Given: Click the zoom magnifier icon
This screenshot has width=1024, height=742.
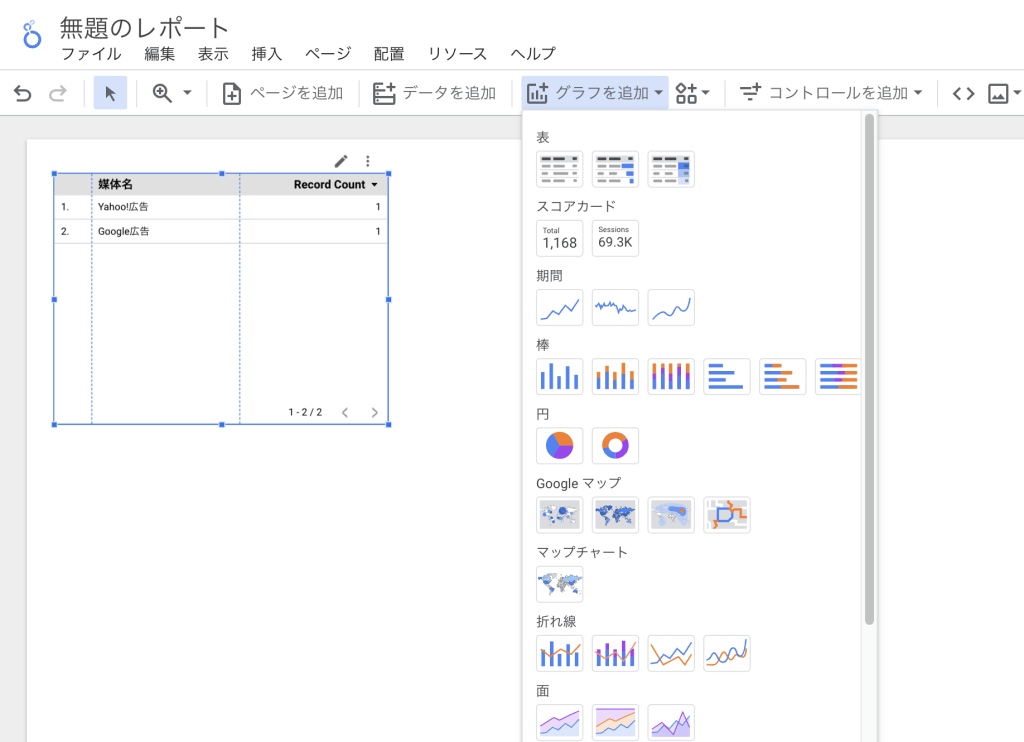Looking at the screenshot, I should [x=162, y=93].
